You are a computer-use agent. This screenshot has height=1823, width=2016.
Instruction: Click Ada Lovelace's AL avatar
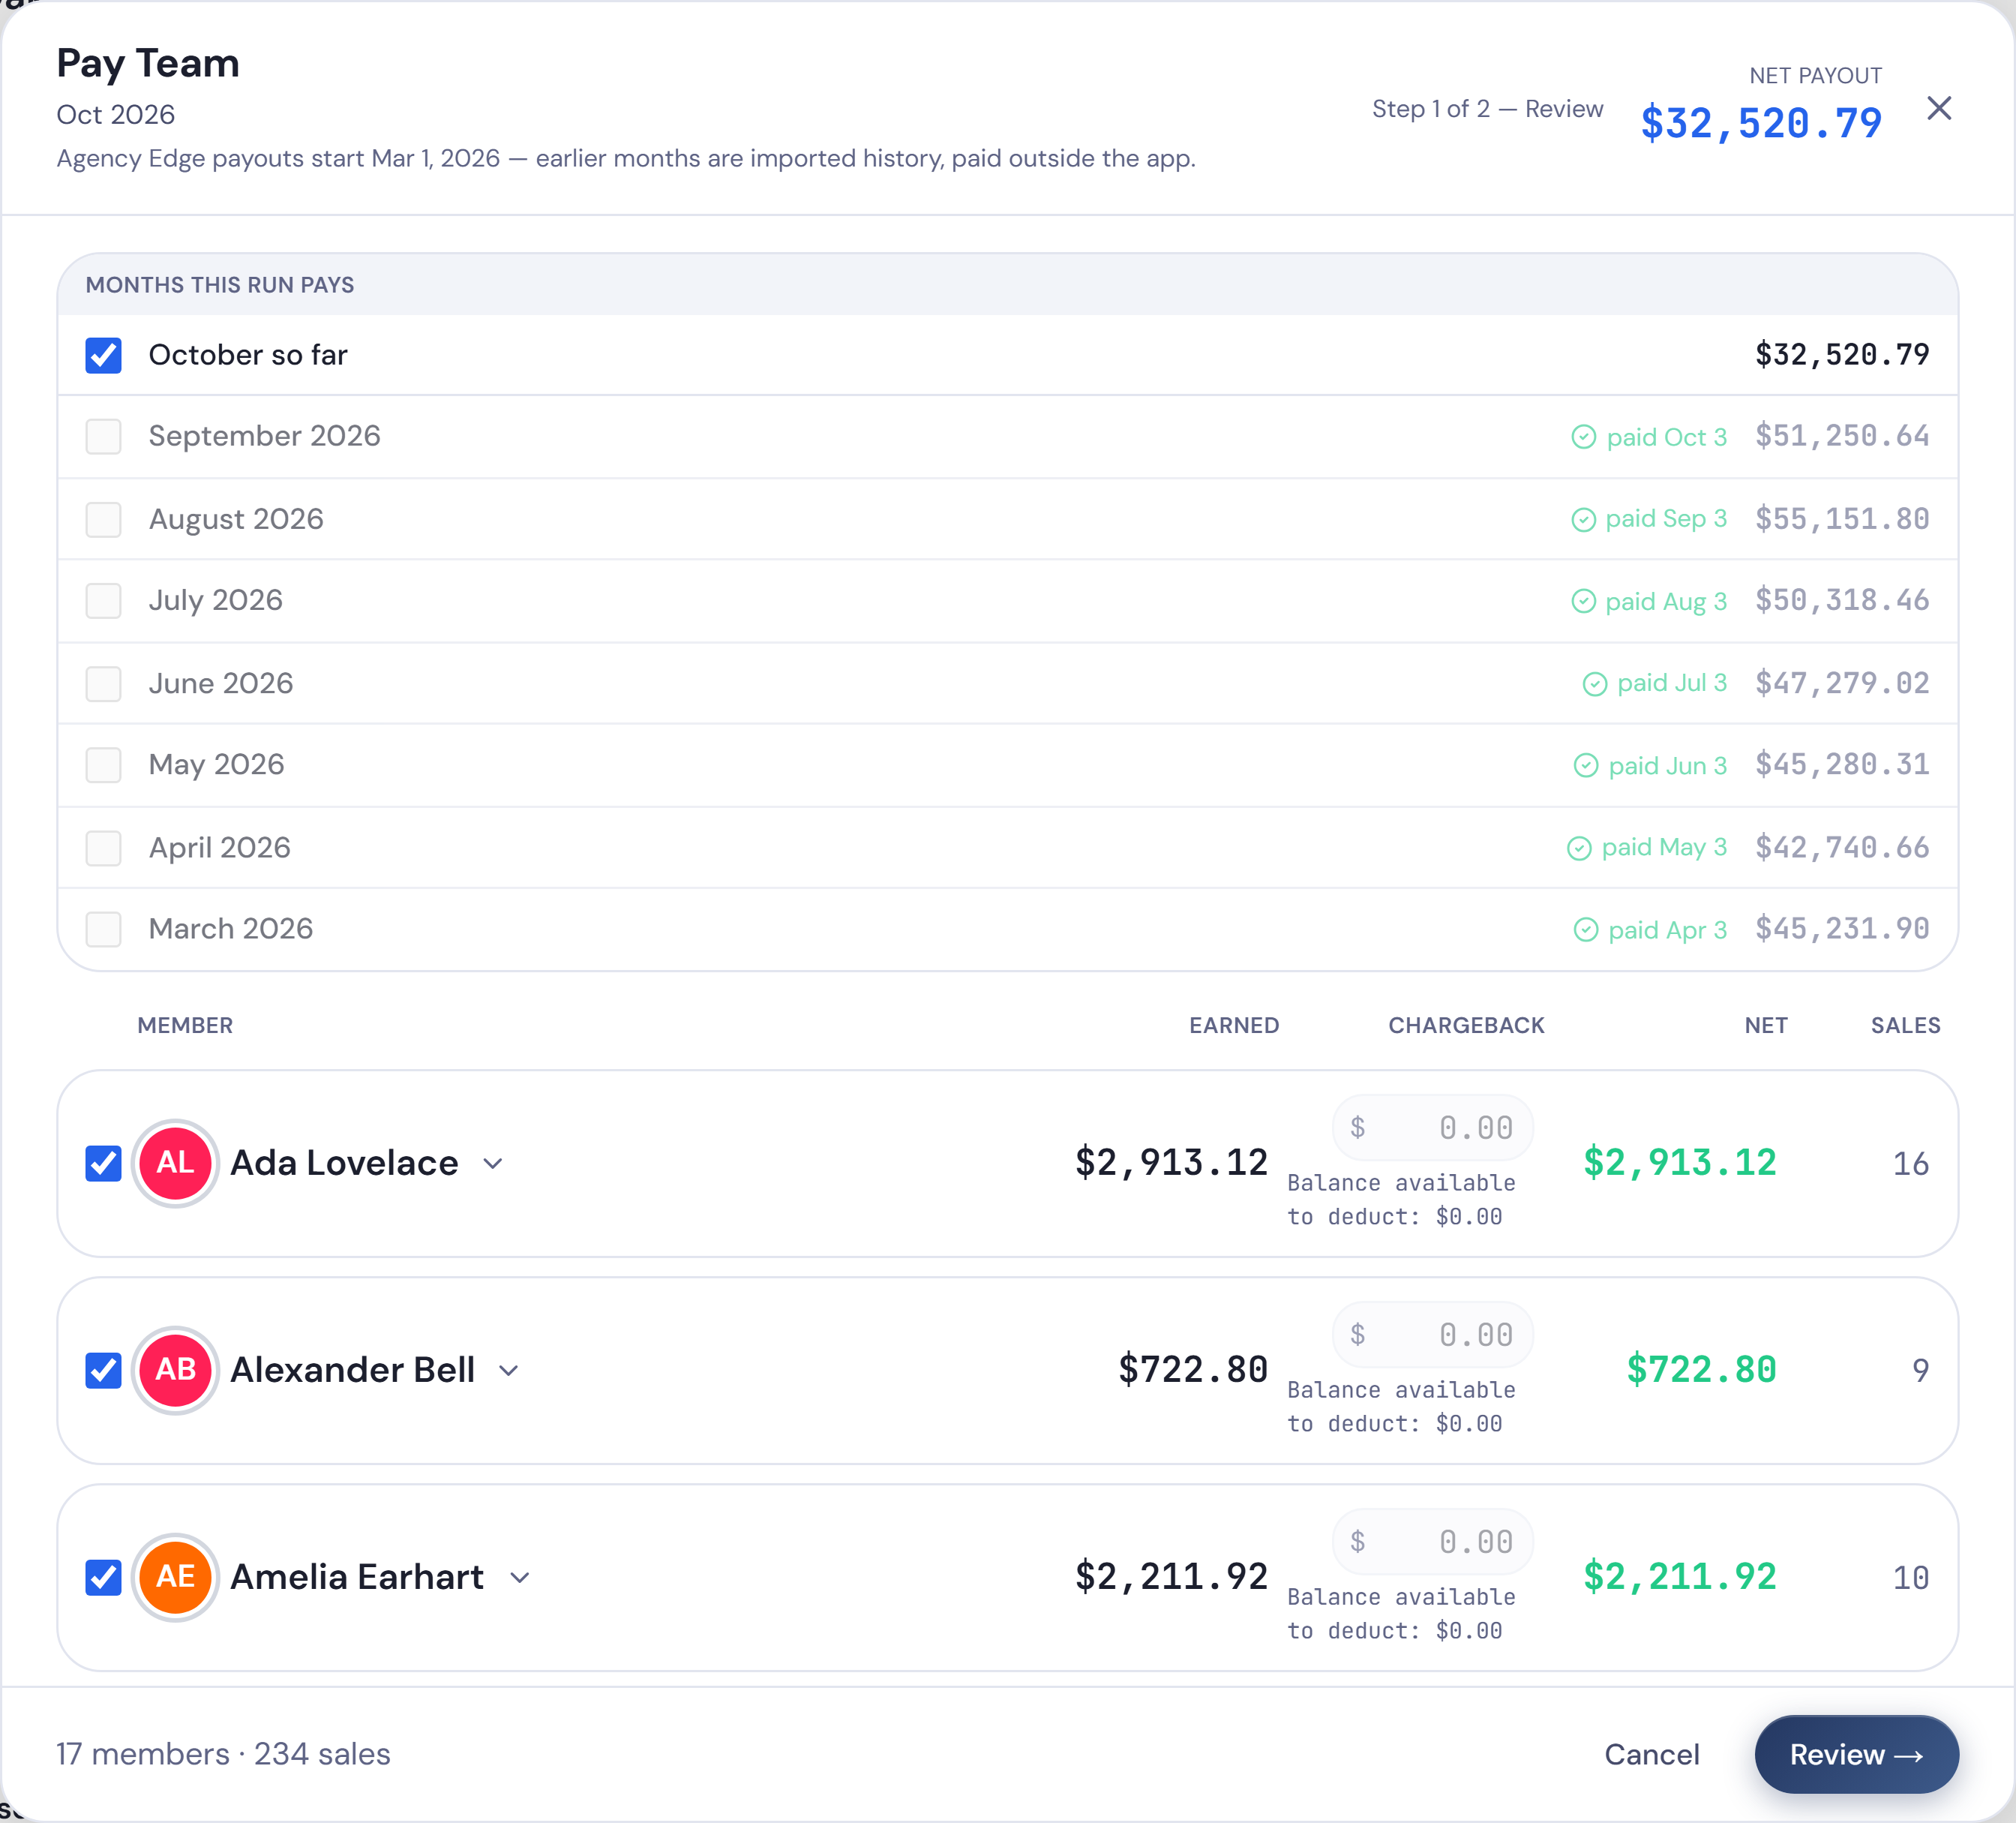pyautogui.click(x=175, y=1163)
